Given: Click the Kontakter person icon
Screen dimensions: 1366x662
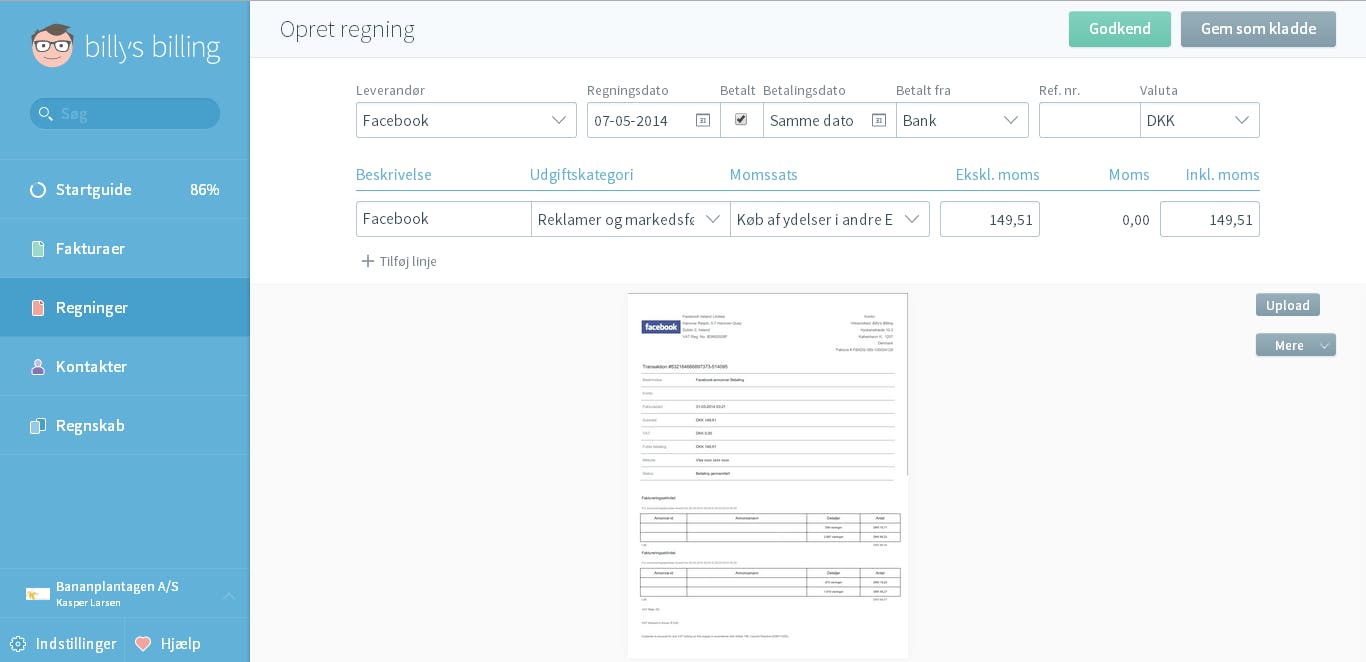Looking at the screenshot, I should [38, 367].
